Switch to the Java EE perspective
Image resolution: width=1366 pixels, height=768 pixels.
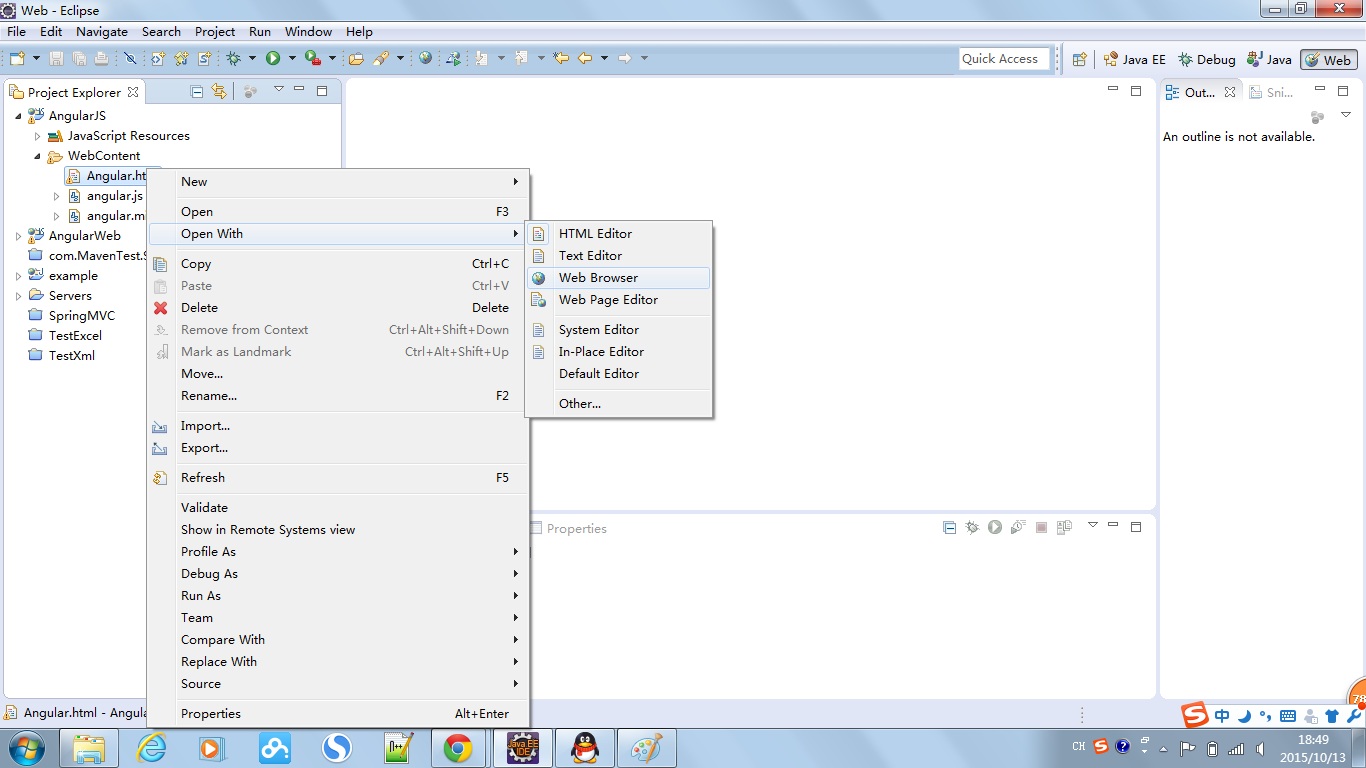pos(1135,60)
